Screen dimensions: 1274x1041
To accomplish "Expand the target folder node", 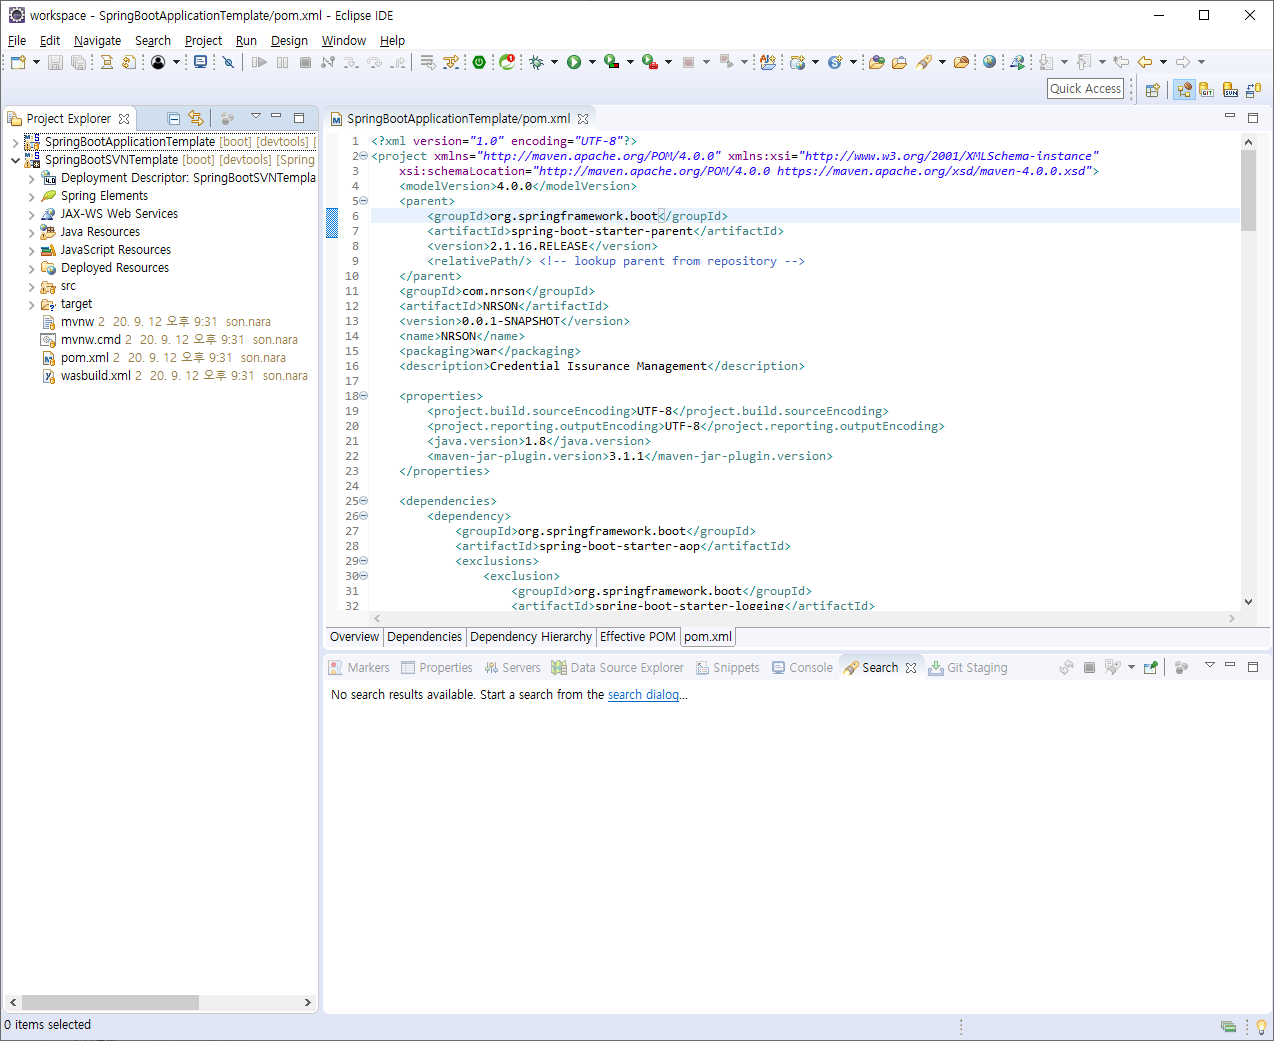I will coord(32,304).
